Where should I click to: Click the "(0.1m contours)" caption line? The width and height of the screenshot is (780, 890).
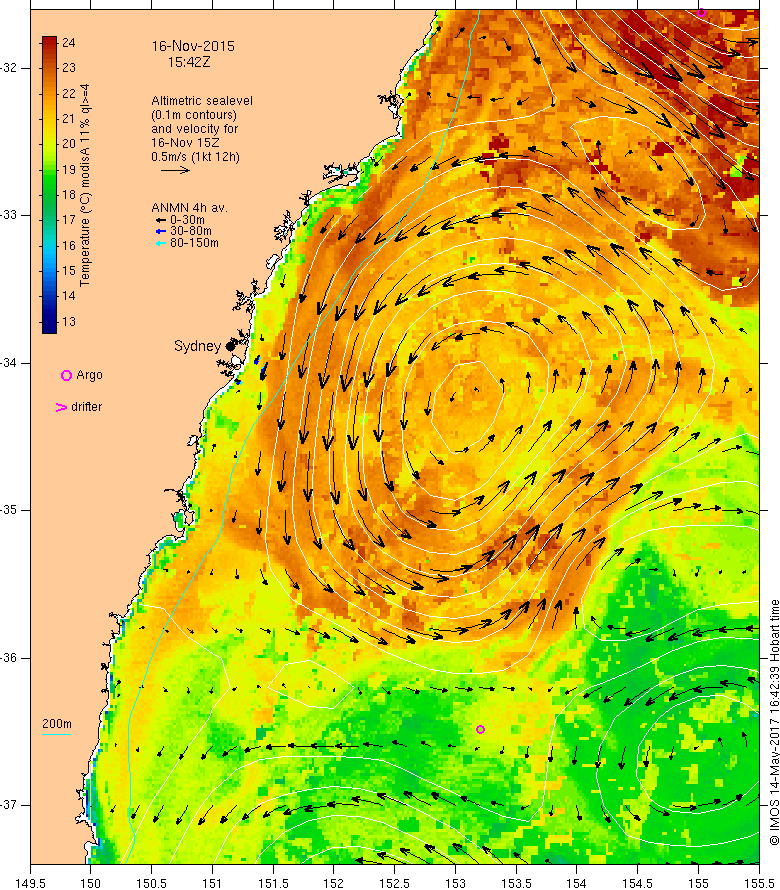[x=194, y=115]
